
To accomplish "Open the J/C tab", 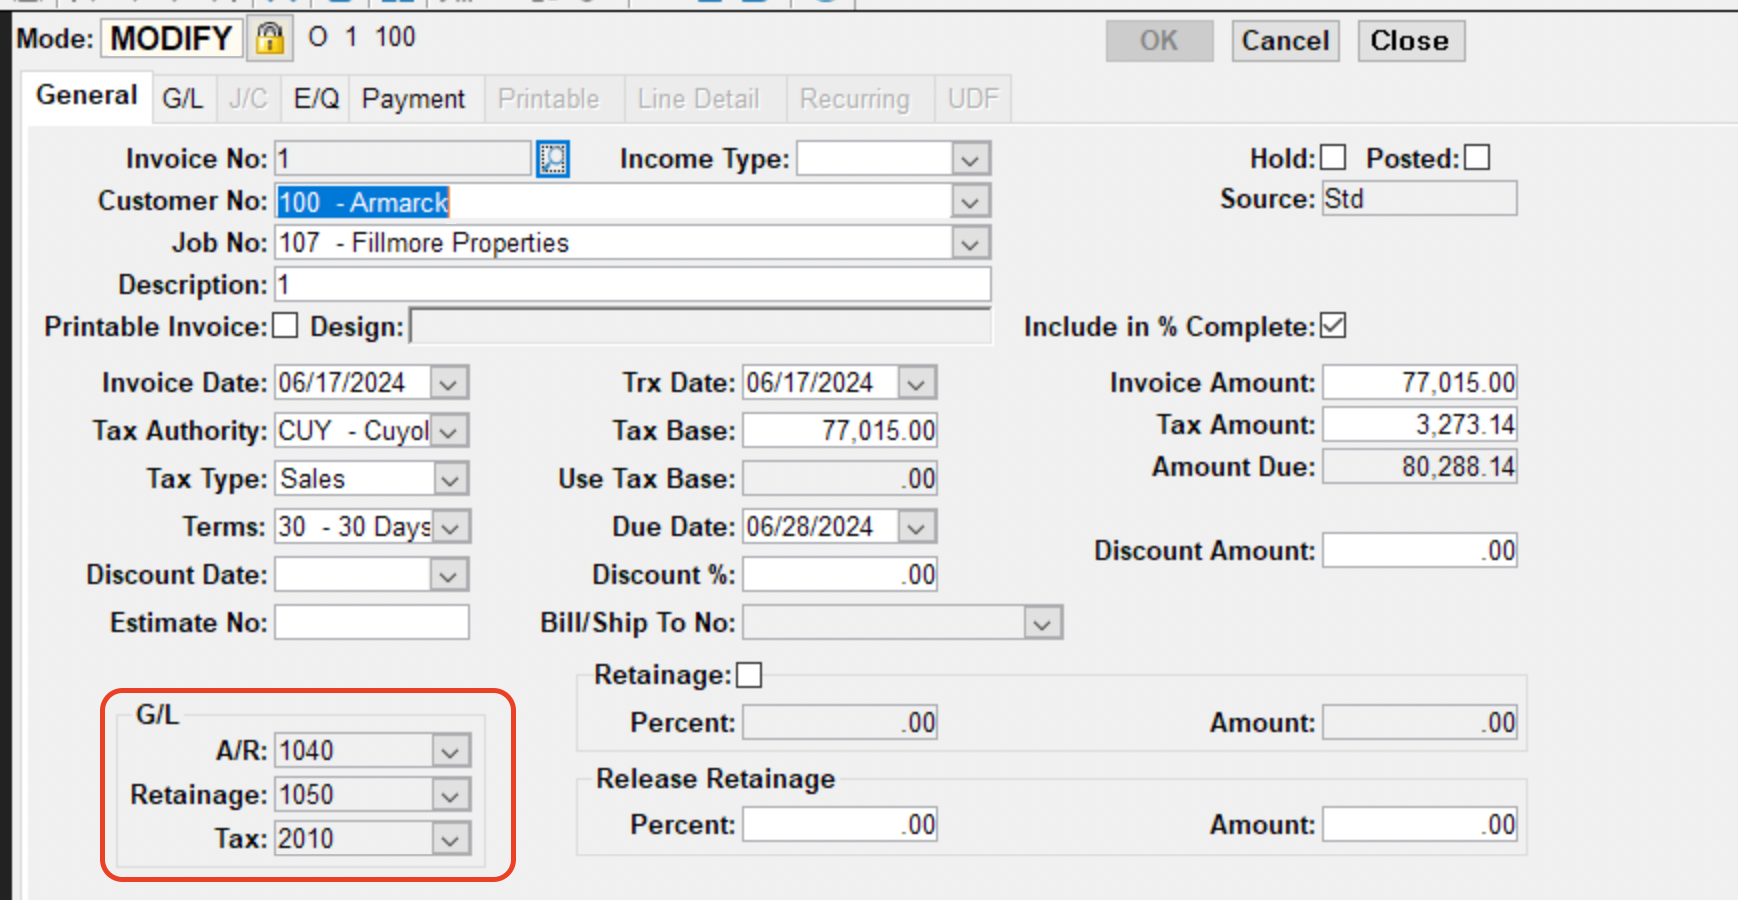I will tap(248, 99).
